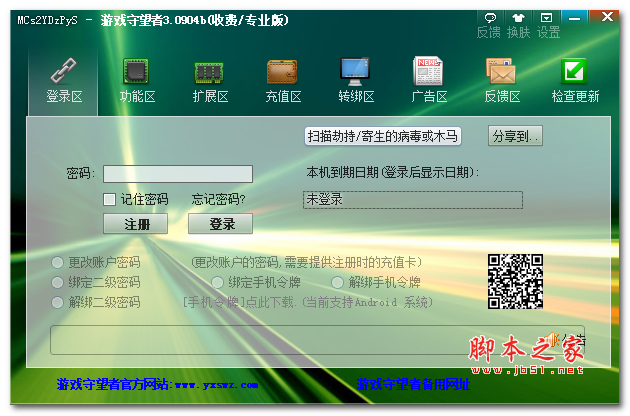The image size is (630, 416).
Task: Open the 游戏守望者官方网站 link
Action: coord(157,384)
